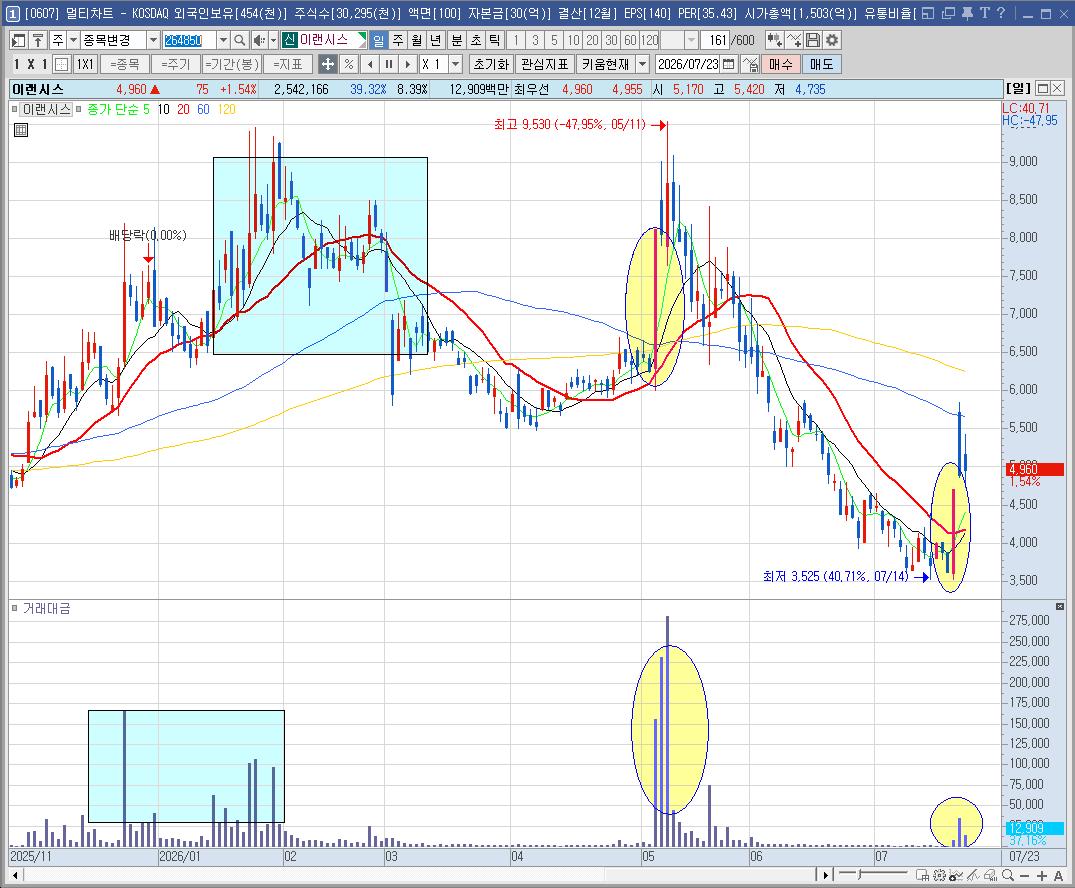Toggle =주기 sync option
Screen dimensions: 1075x888
(176, 64)
